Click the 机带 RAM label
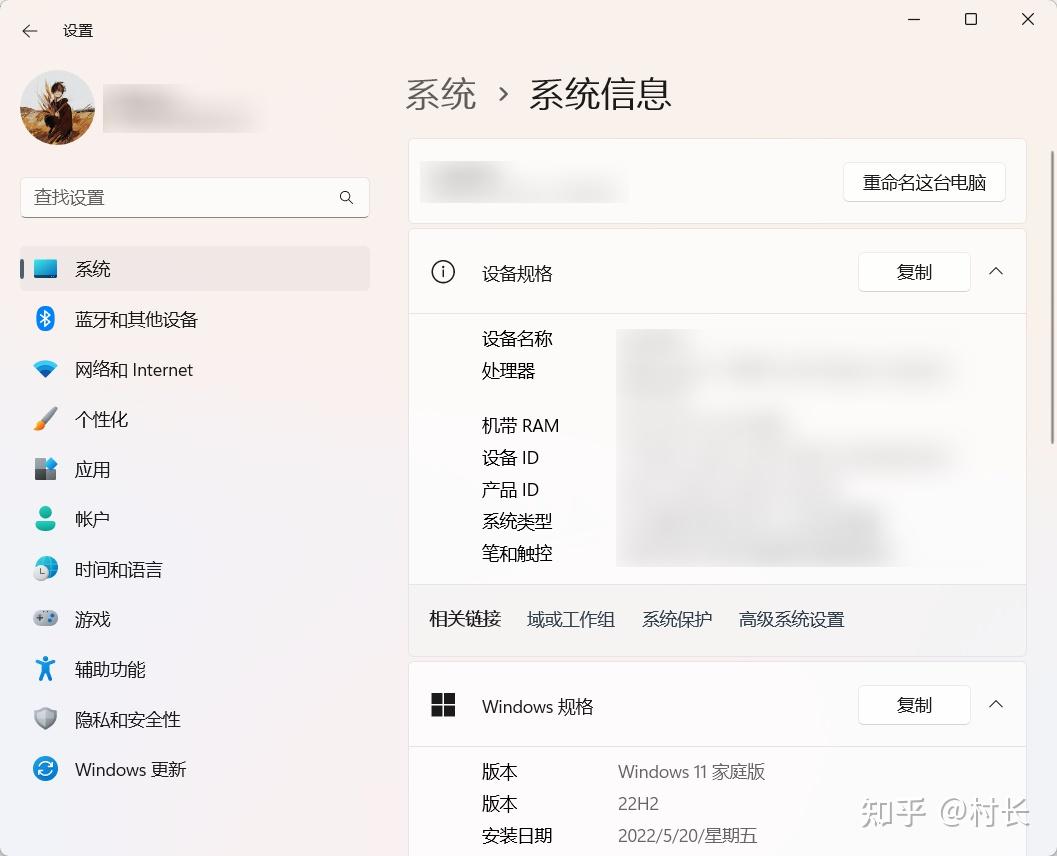This screenshot has height=856, width=1057. 520,425
